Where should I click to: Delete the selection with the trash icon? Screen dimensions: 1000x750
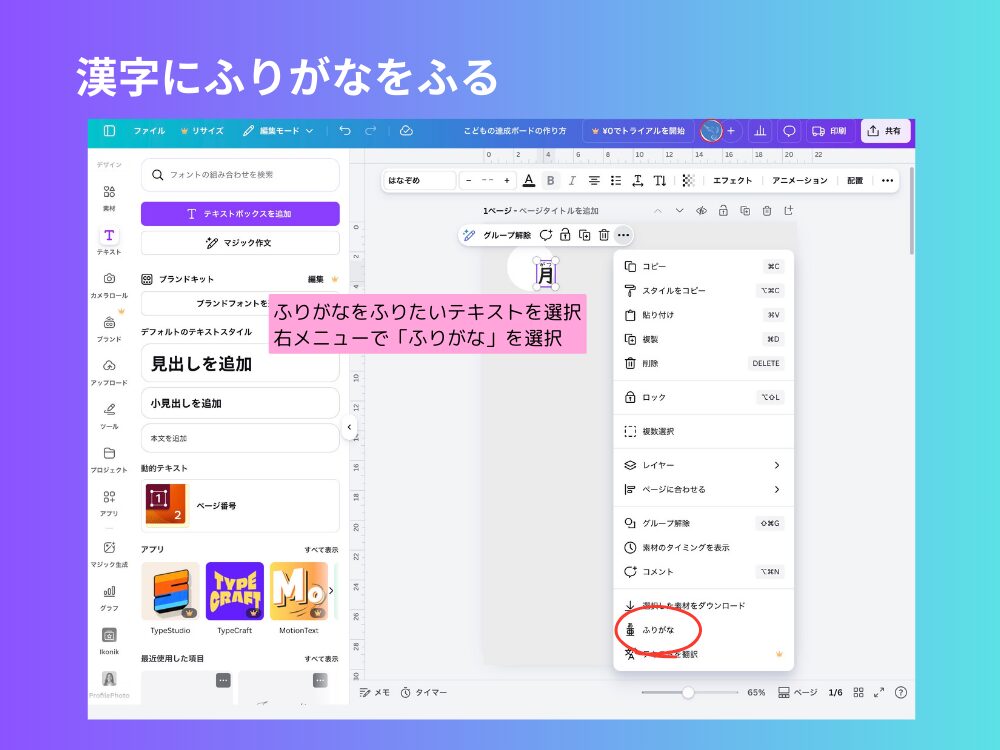coord(603,235)
